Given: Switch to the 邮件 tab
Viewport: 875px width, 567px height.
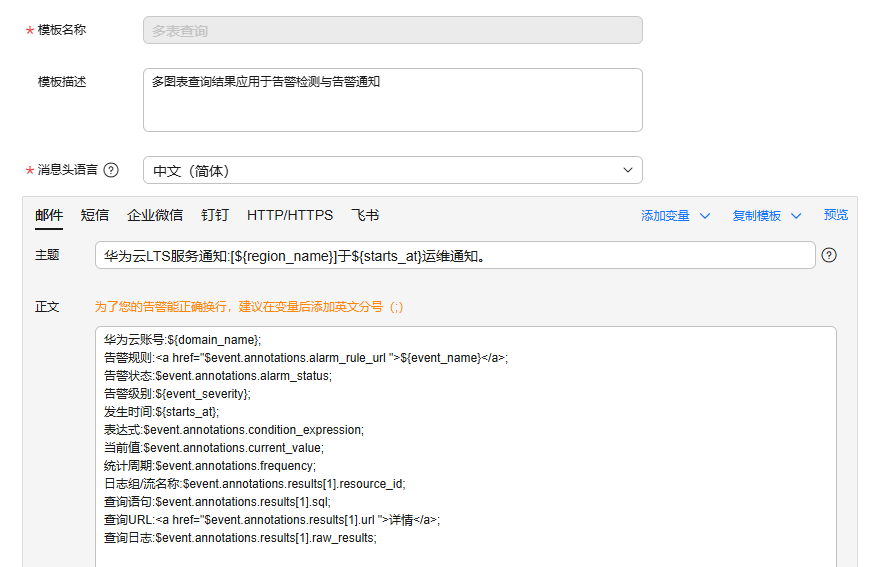Looking at the screenshot, I should pos(49,215).
